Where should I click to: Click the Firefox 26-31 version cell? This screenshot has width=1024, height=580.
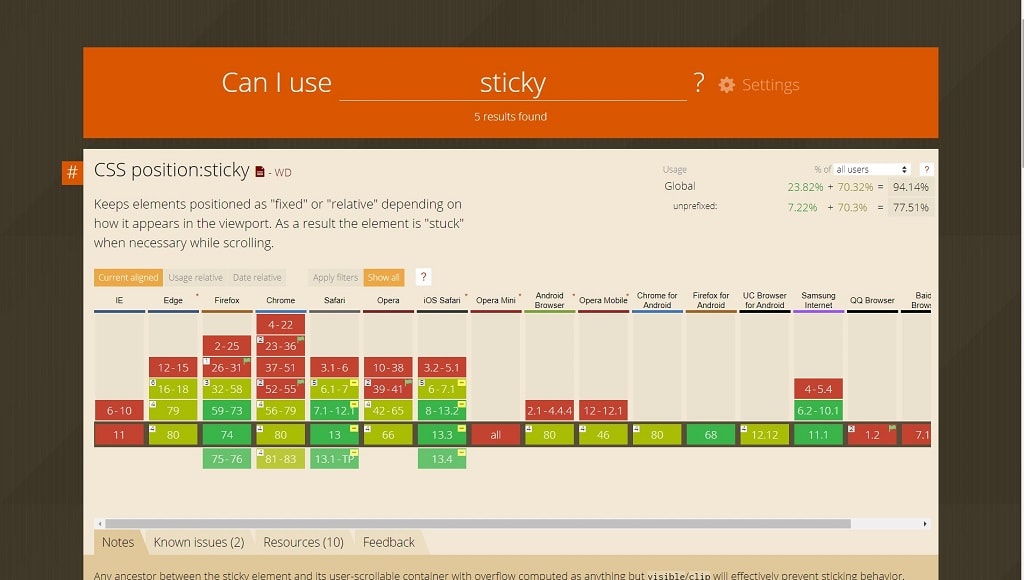coord(227,368)
